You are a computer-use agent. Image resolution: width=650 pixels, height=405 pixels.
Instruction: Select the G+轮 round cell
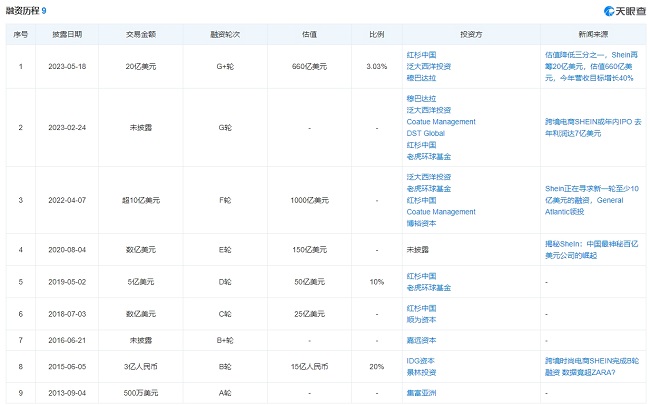tap(225, 66)
